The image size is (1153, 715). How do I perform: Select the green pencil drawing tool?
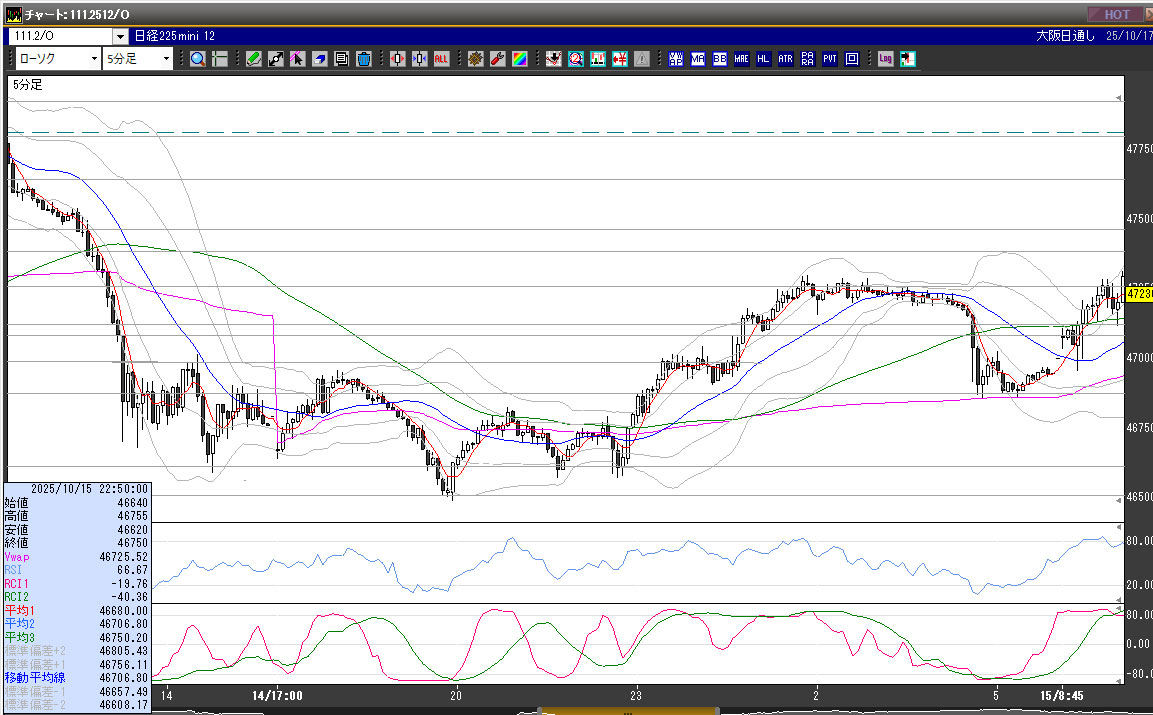[254, 59]
